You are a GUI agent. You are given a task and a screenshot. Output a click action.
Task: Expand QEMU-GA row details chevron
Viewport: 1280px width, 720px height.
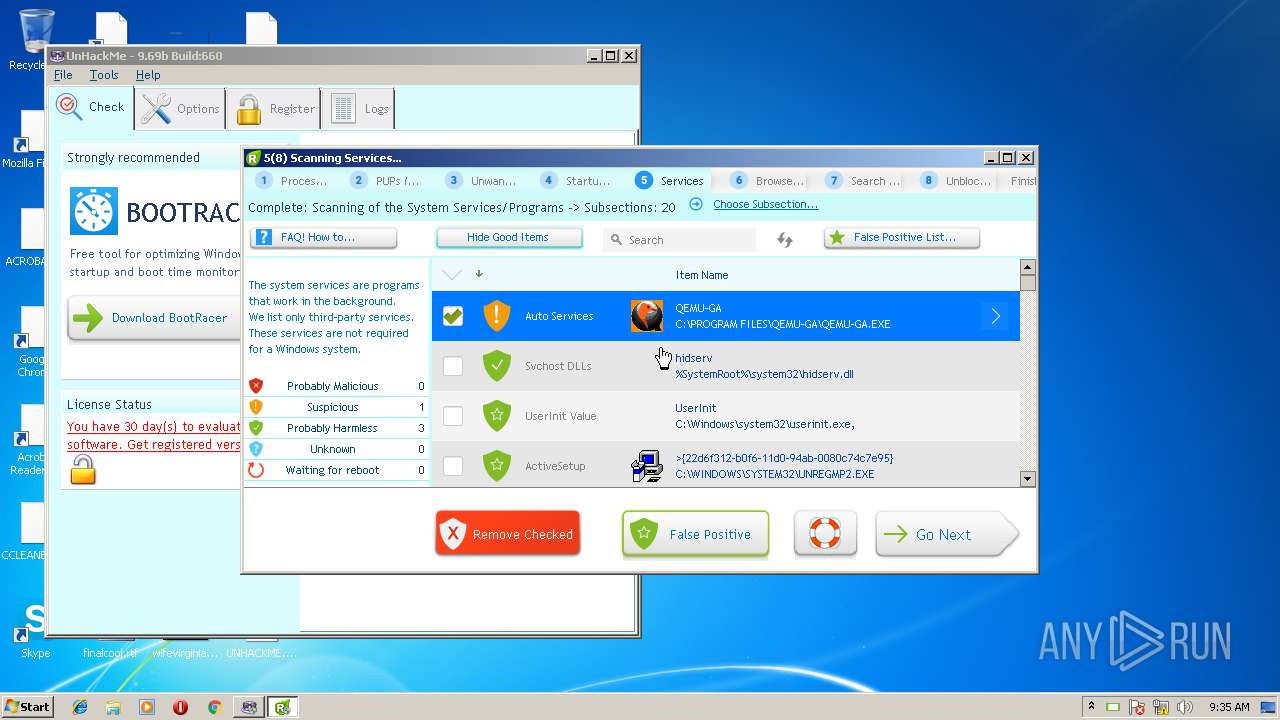(996, 316)
